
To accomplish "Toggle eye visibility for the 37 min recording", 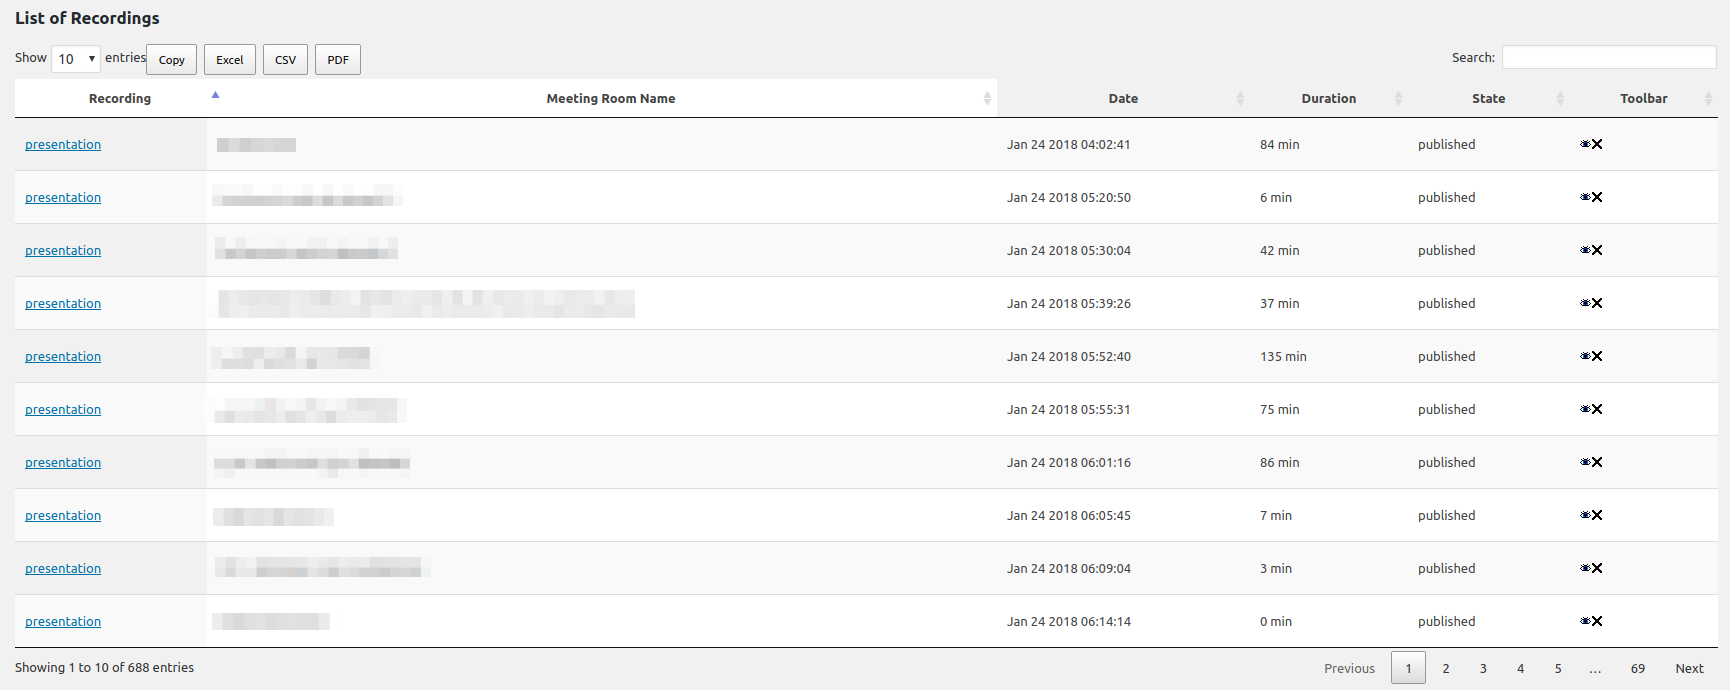I will [x=1585, y=303].
